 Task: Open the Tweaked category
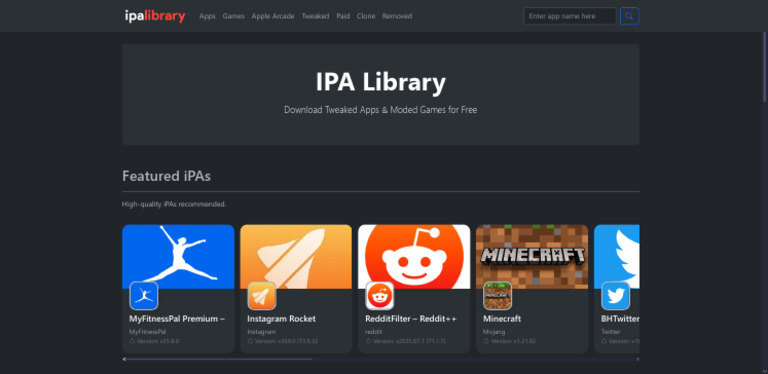(315, 16)
